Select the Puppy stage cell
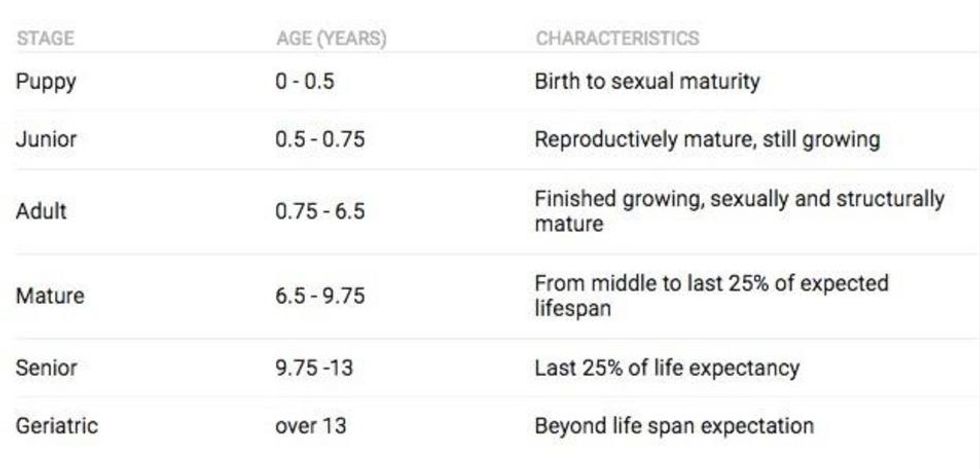 coord(46,82)
